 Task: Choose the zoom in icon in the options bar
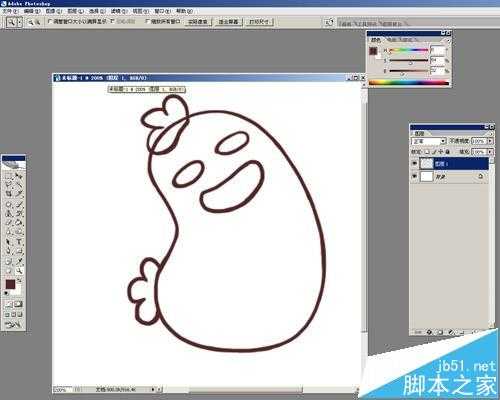click(30, 22)
